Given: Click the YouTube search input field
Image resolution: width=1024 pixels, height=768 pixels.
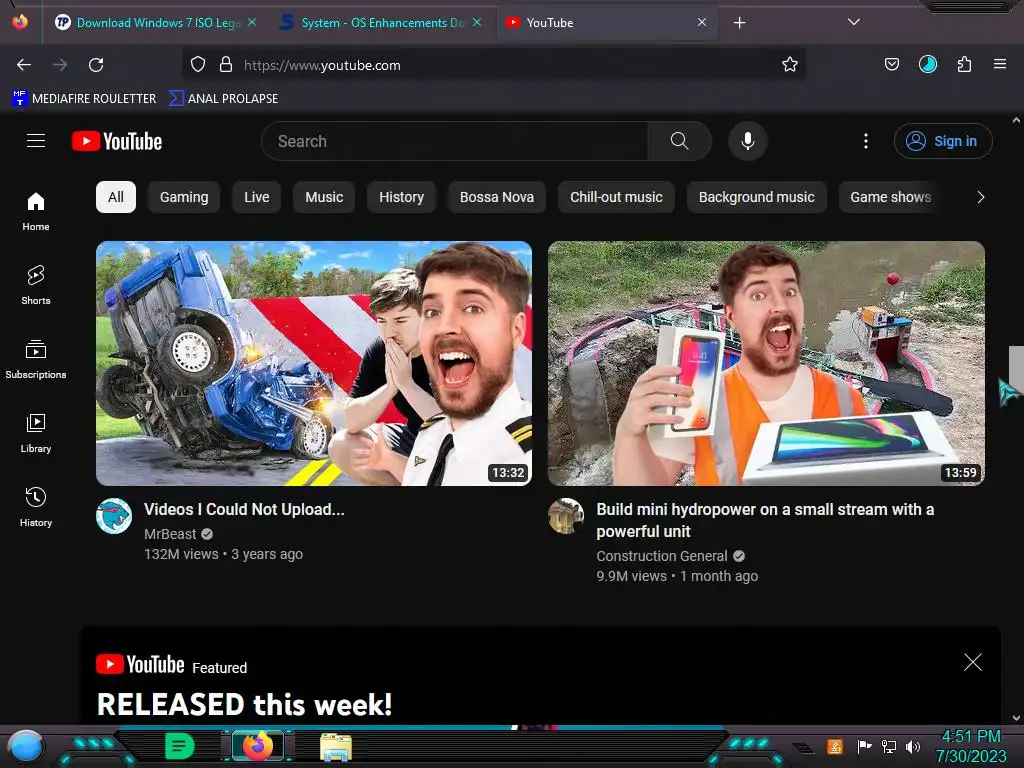Looking at the screenshot, I should pos(455,141).
